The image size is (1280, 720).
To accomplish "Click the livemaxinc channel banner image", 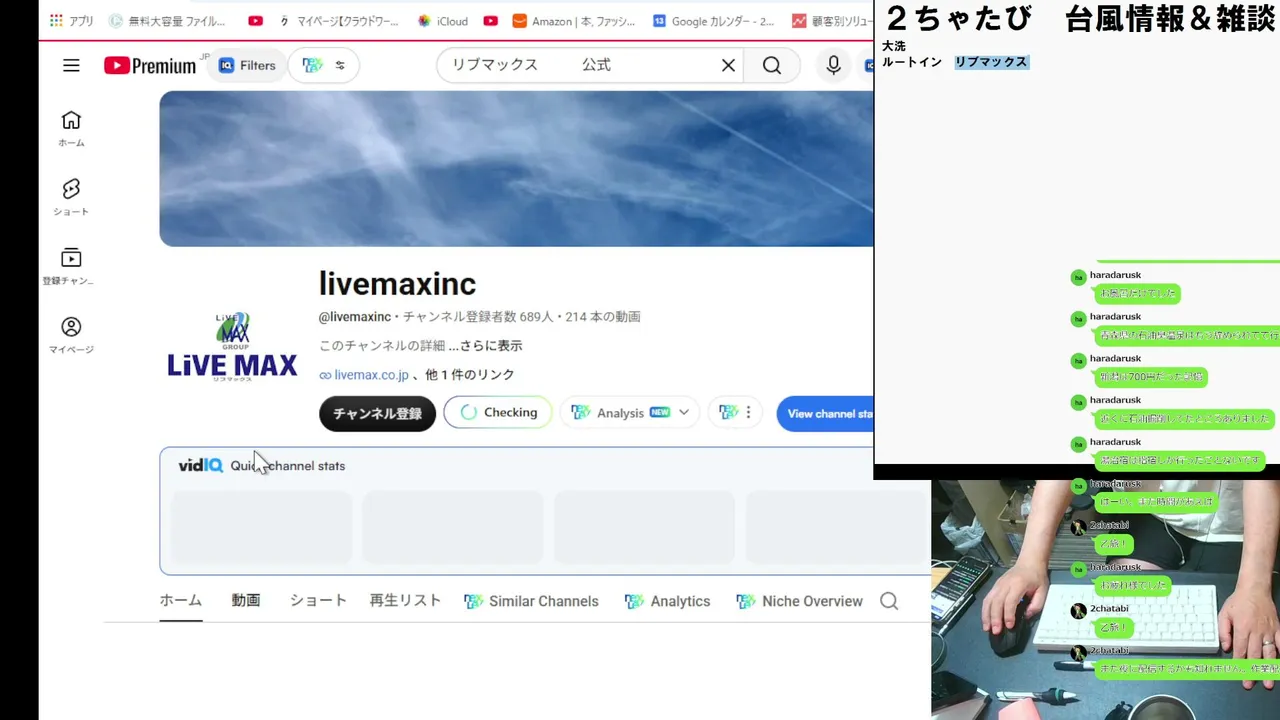I will click(516, 168).
